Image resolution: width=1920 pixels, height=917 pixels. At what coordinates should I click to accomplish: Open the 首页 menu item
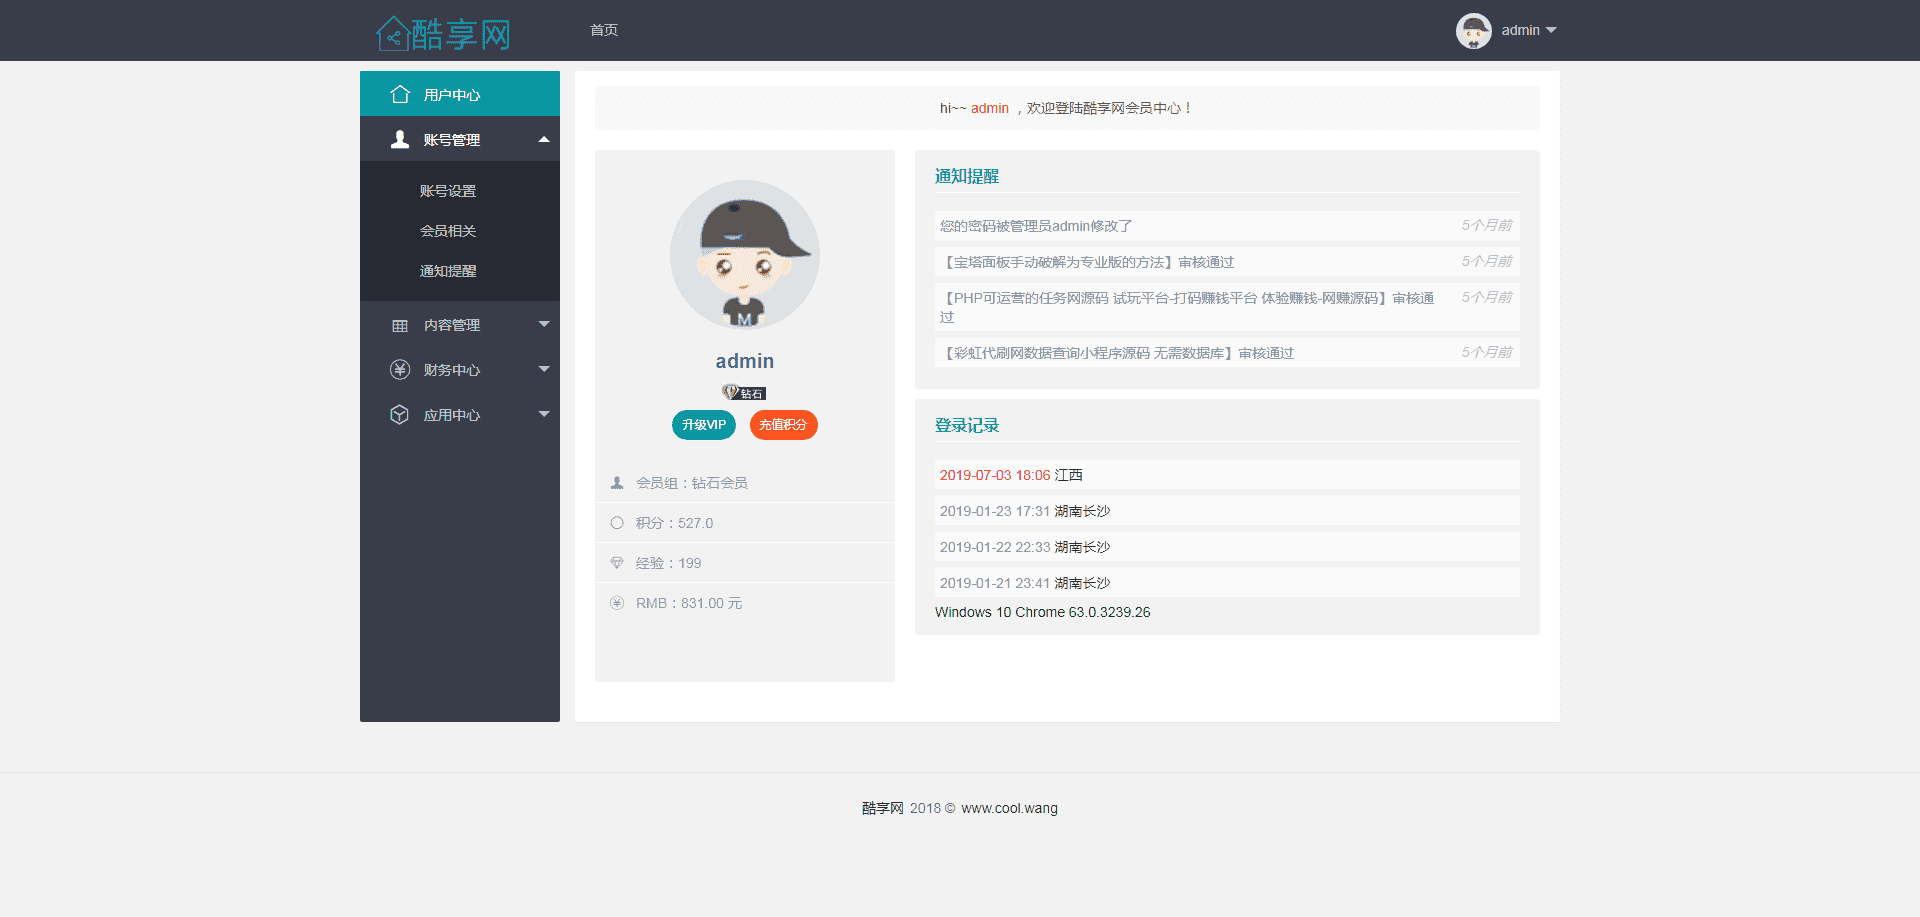[604, 30]
